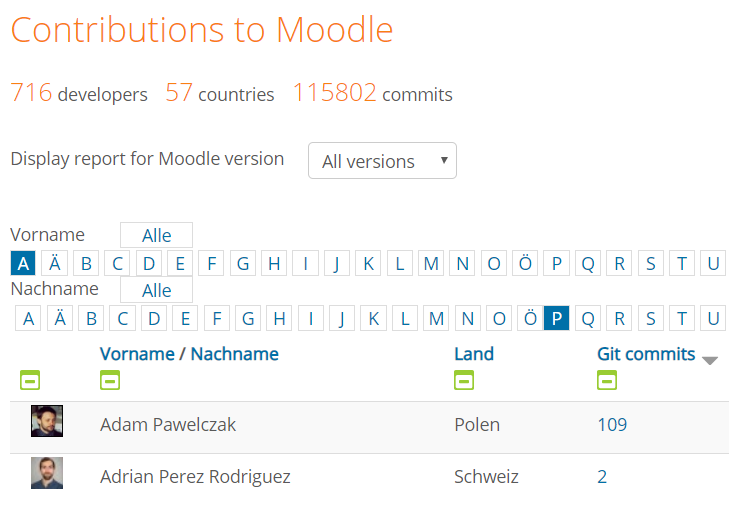This screenshot has height=509, width=729.
Task: Hide the Land column with its icon
Action: tap(464, 380)
